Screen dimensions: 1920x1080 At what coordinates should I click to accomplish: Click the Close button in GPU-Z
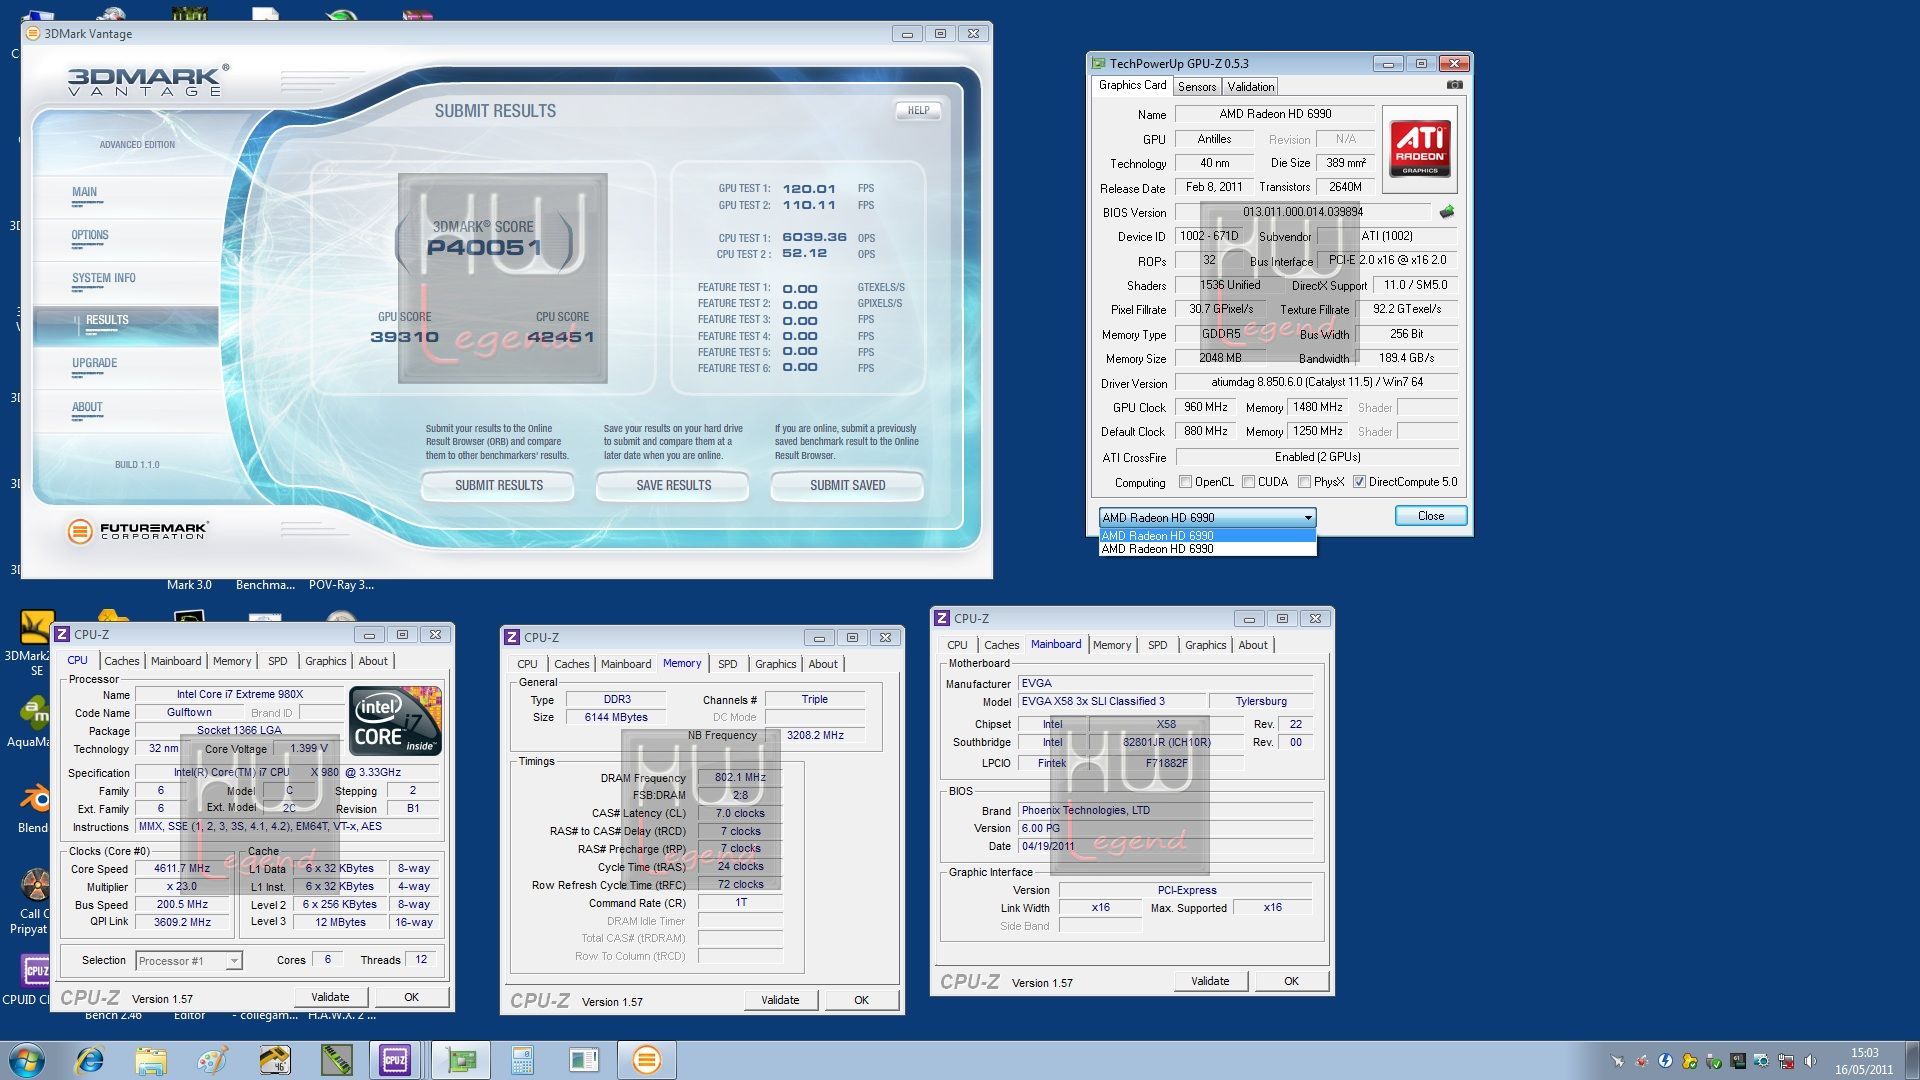pos(1430,516)
